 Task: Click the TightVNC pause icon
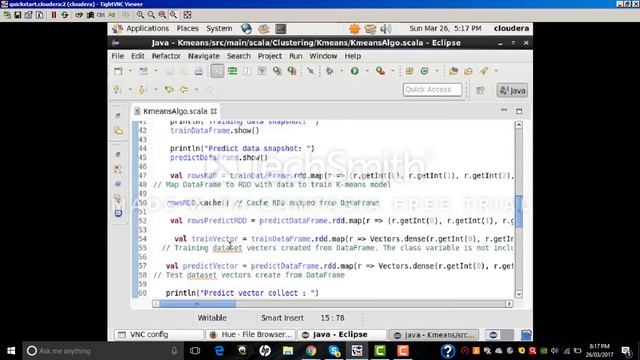53,15
